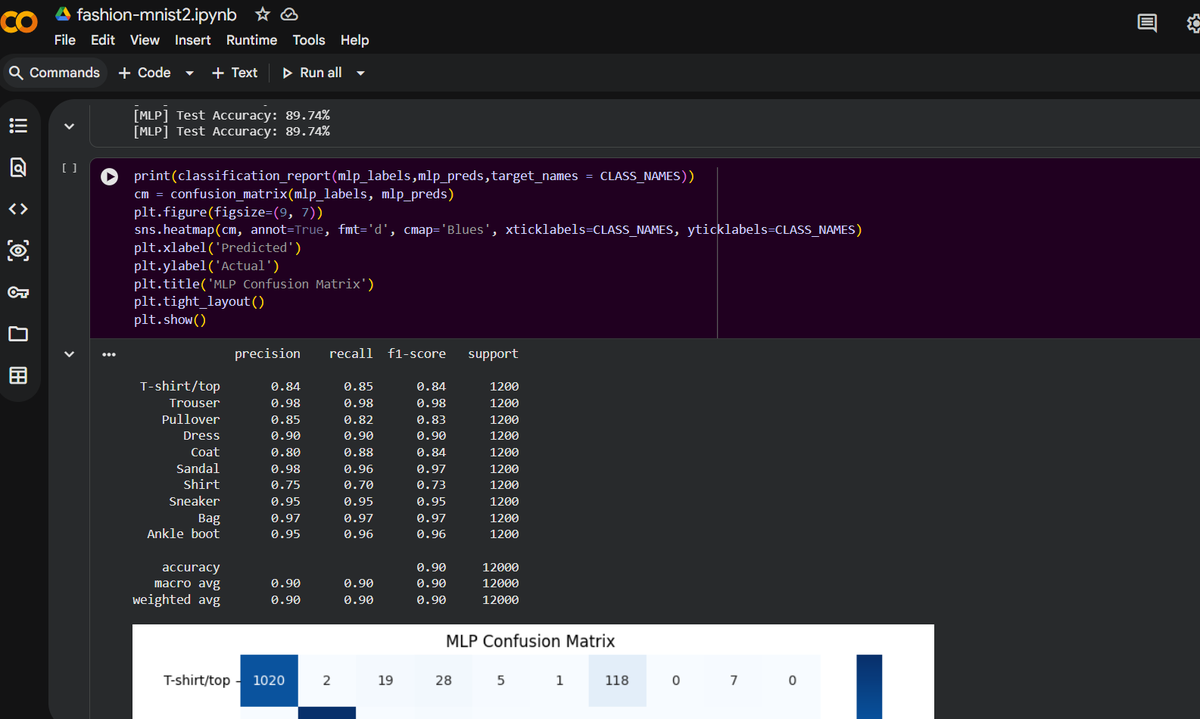The image size is (1200, 719).
Task: Click the 1020 cell in confusion matrix
Action: pos(269,680)
